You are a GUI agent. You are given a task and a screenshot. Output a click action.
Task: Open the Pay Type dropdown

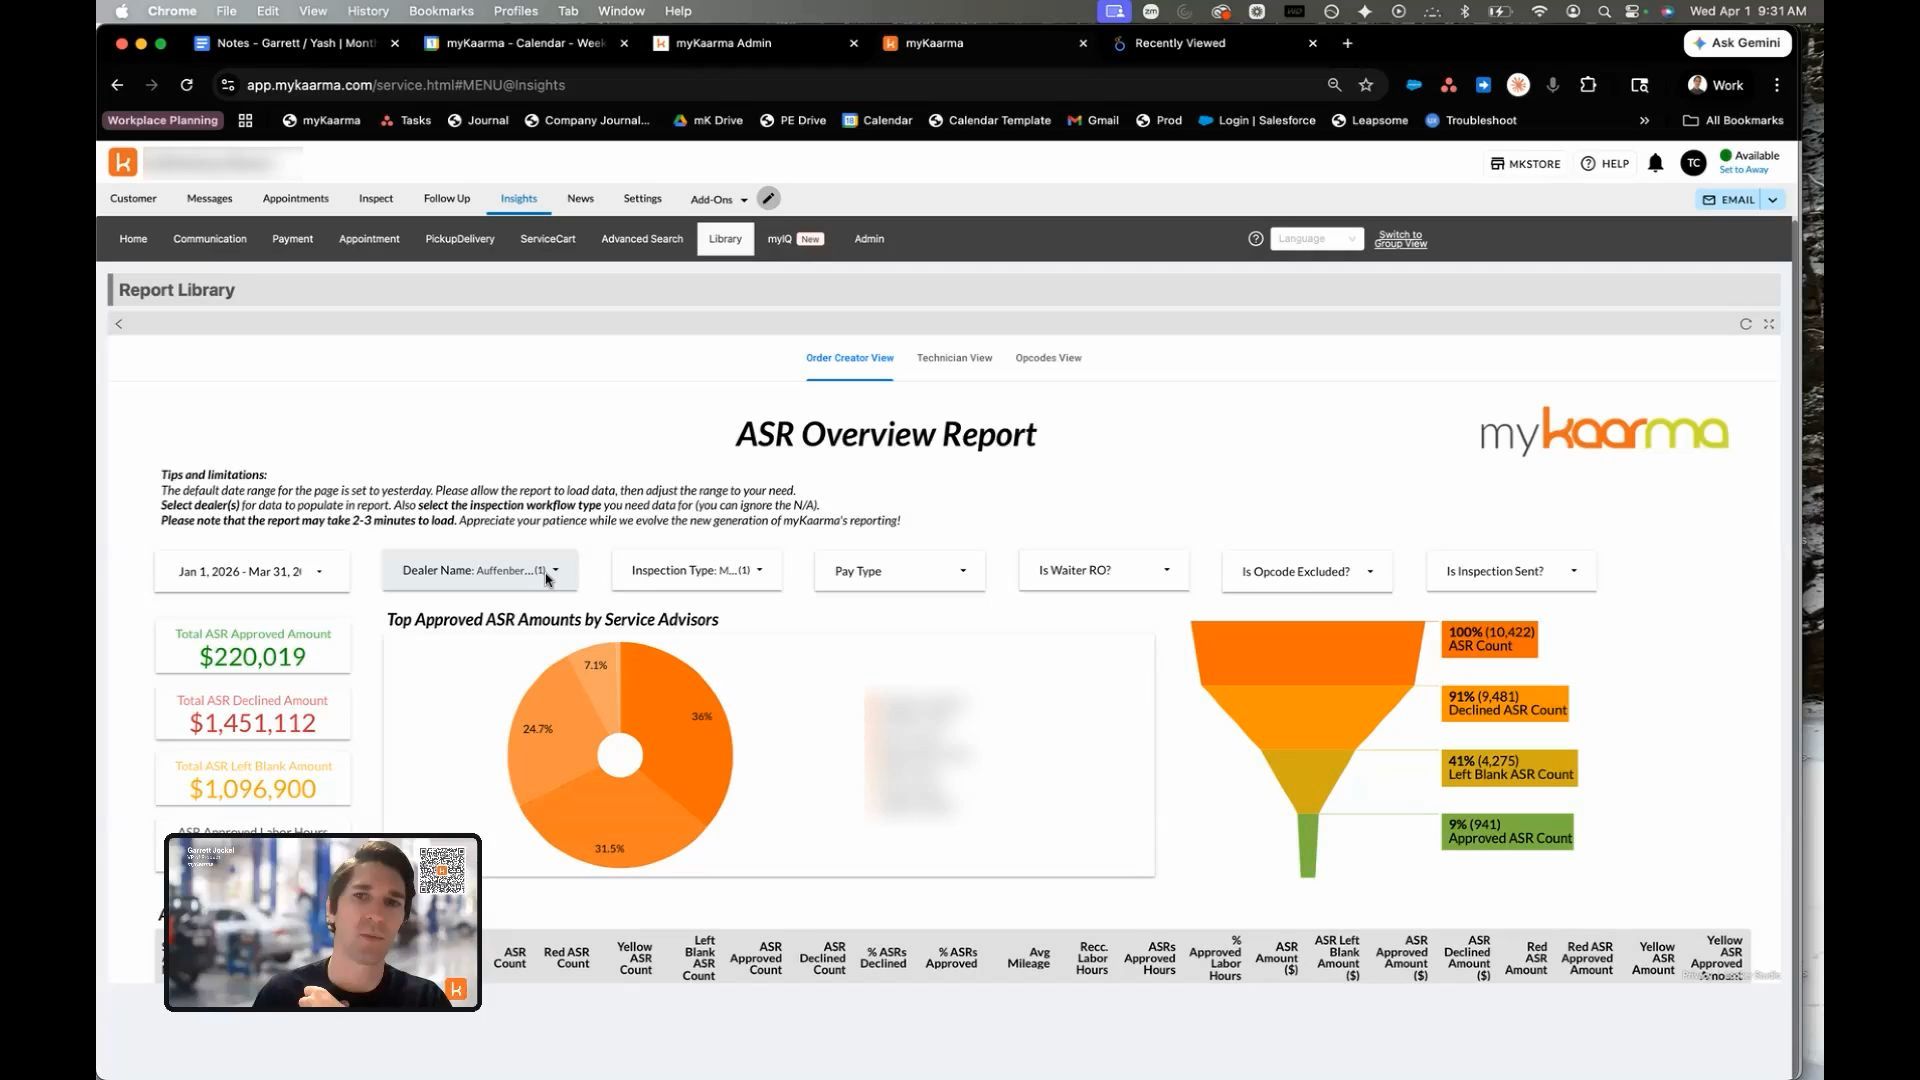coord(900,571)
